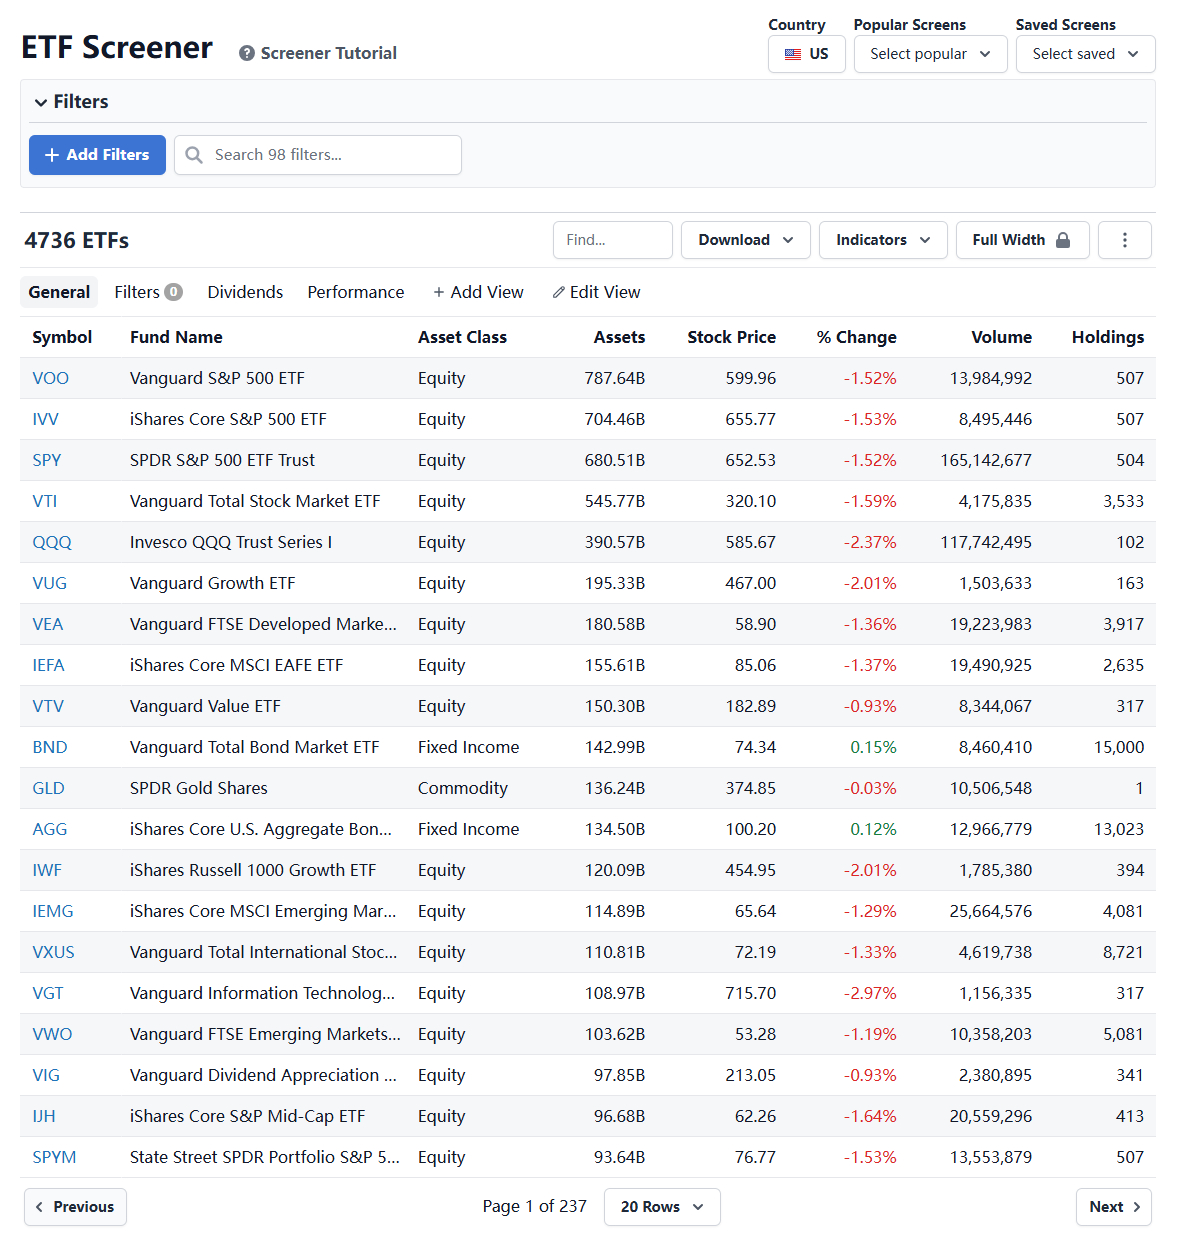Click the 4736 ETFs count heading
1181x1243 pixels.
(77, 240)
